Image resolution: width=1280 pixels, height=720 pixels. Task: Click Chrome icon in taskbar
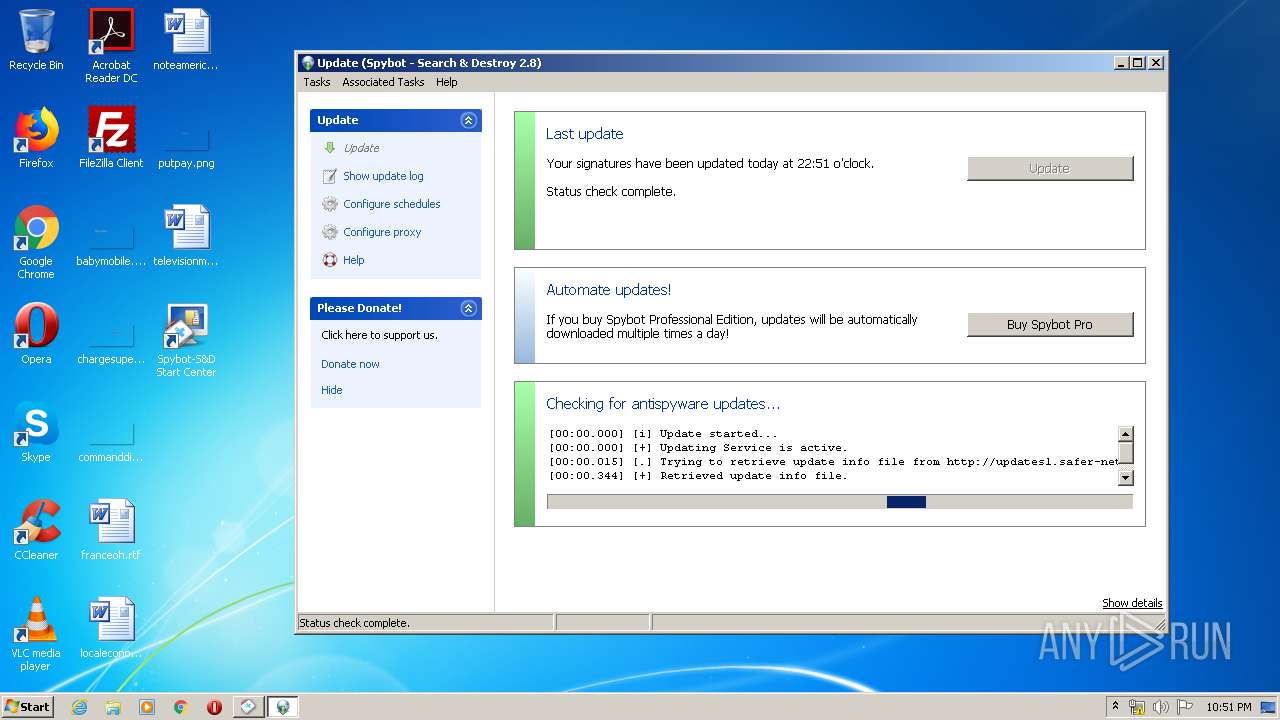pos(181,707)
